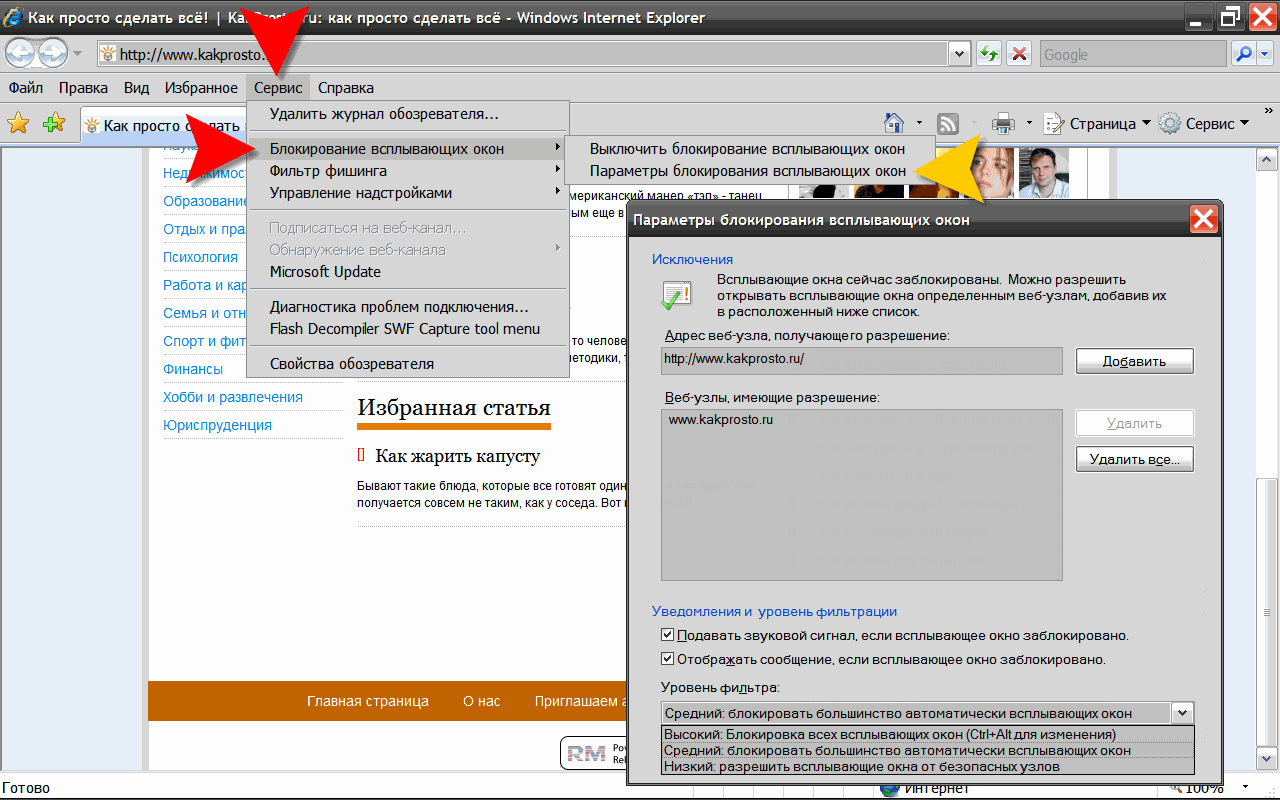This screenshot has width=1280, height=800.
Task: Click the Stop loading red X icon
Action: (1018, 54)
